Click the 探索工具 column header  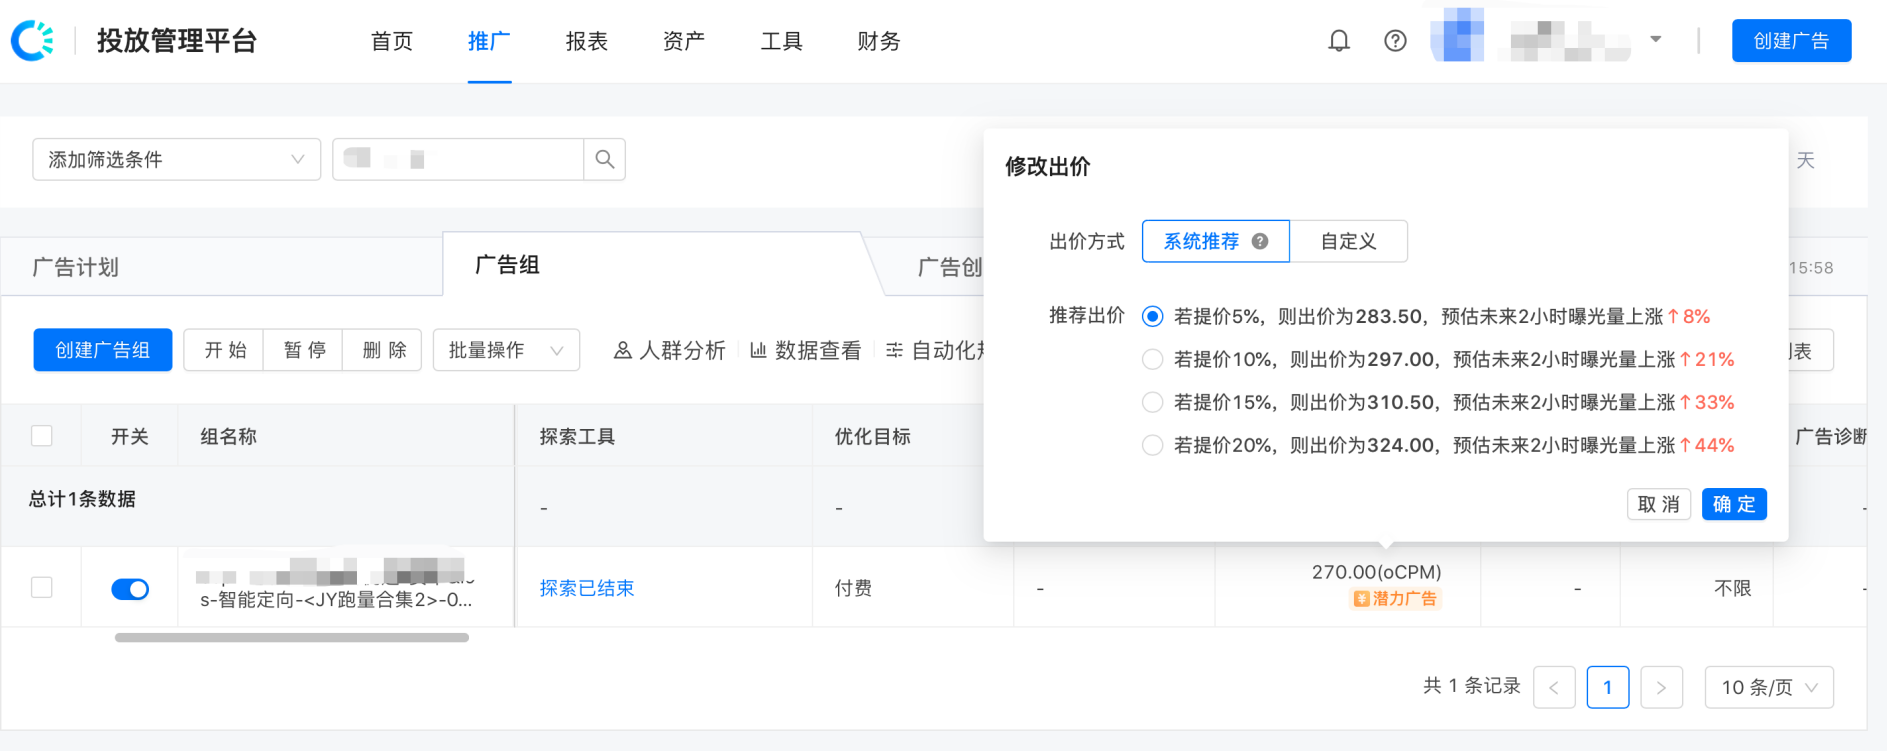tap(577, 436)
